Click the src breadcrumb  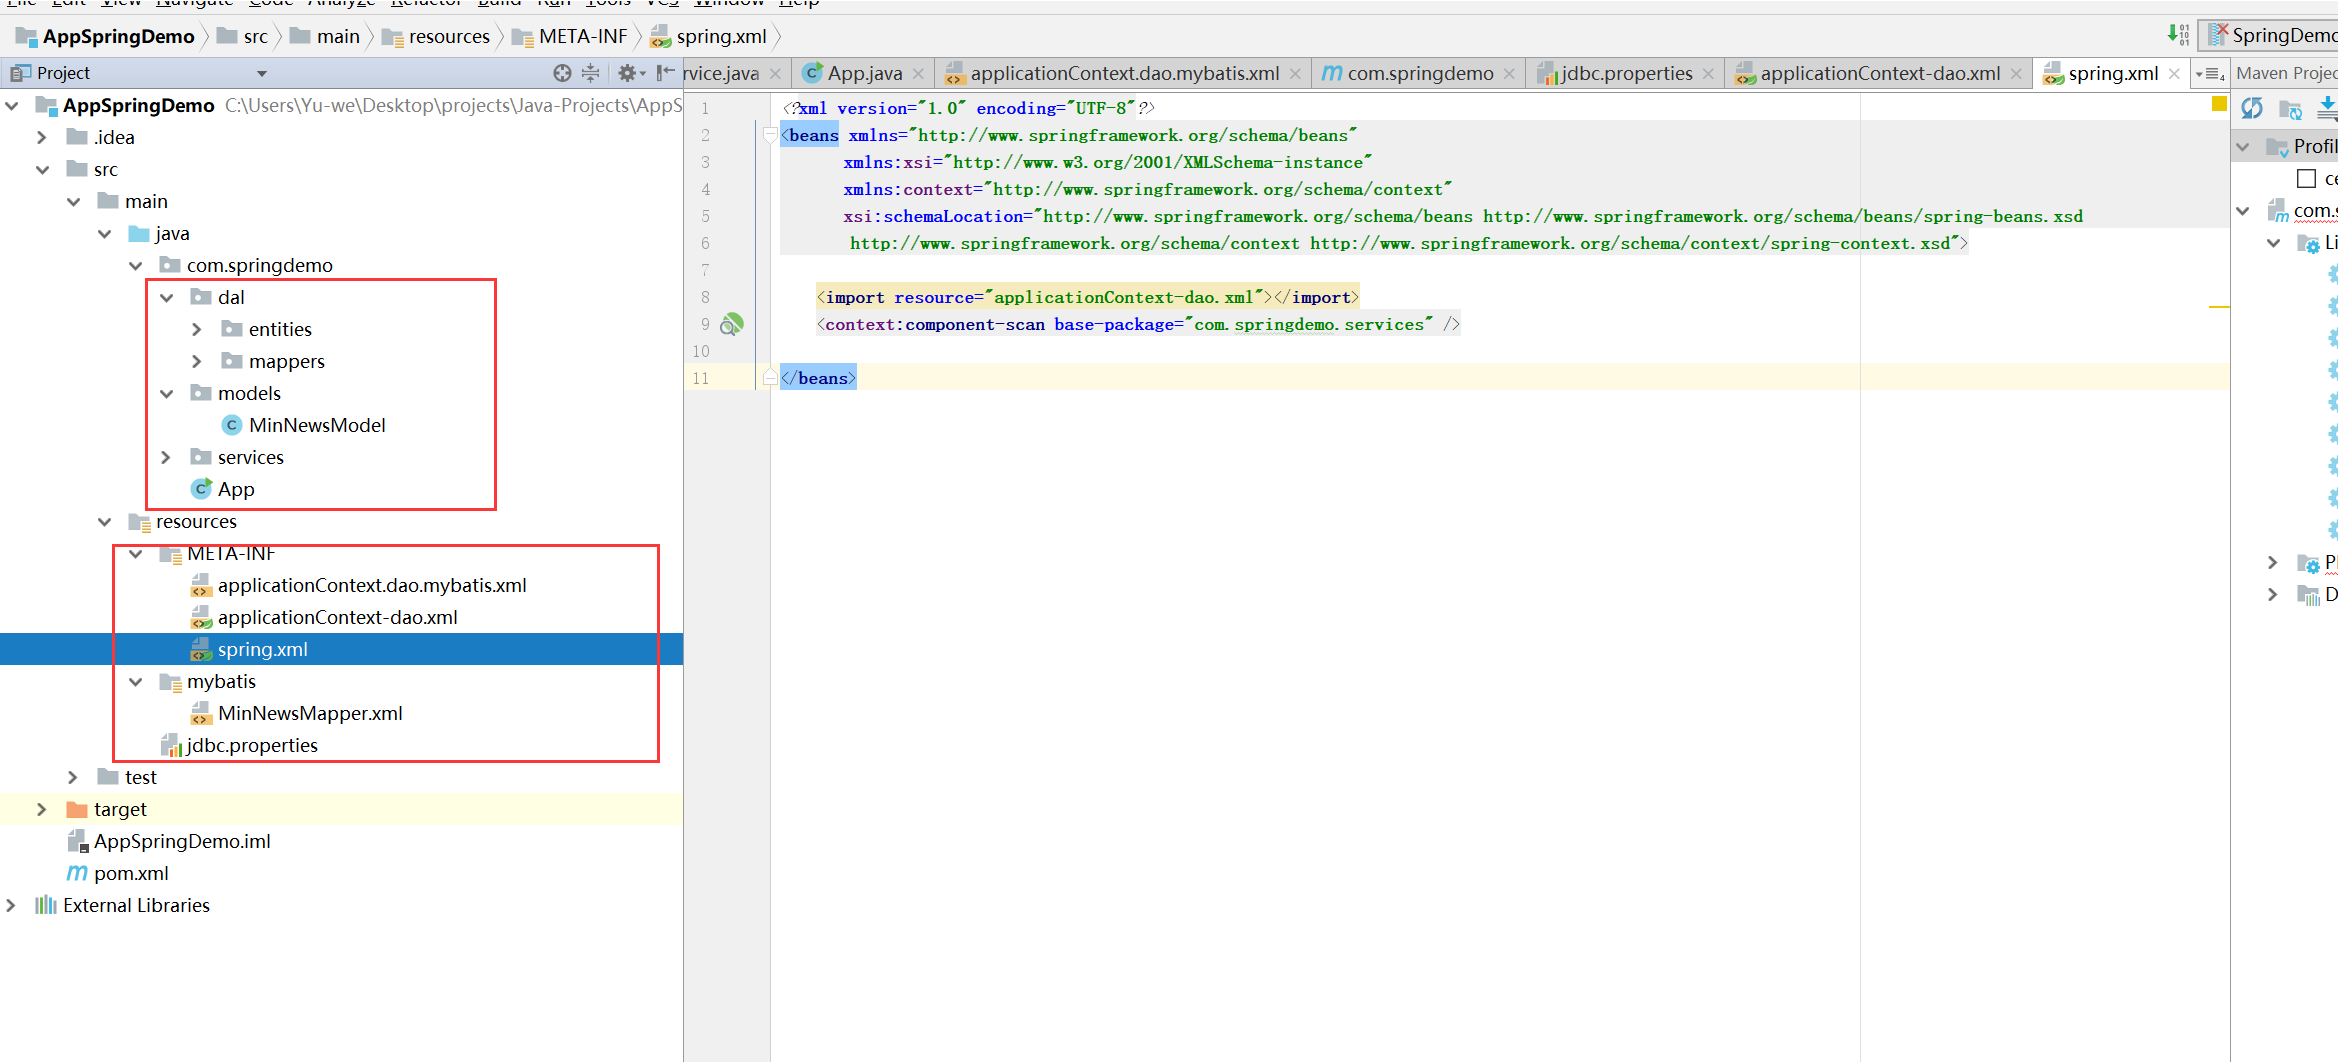(x=243, y=36)
